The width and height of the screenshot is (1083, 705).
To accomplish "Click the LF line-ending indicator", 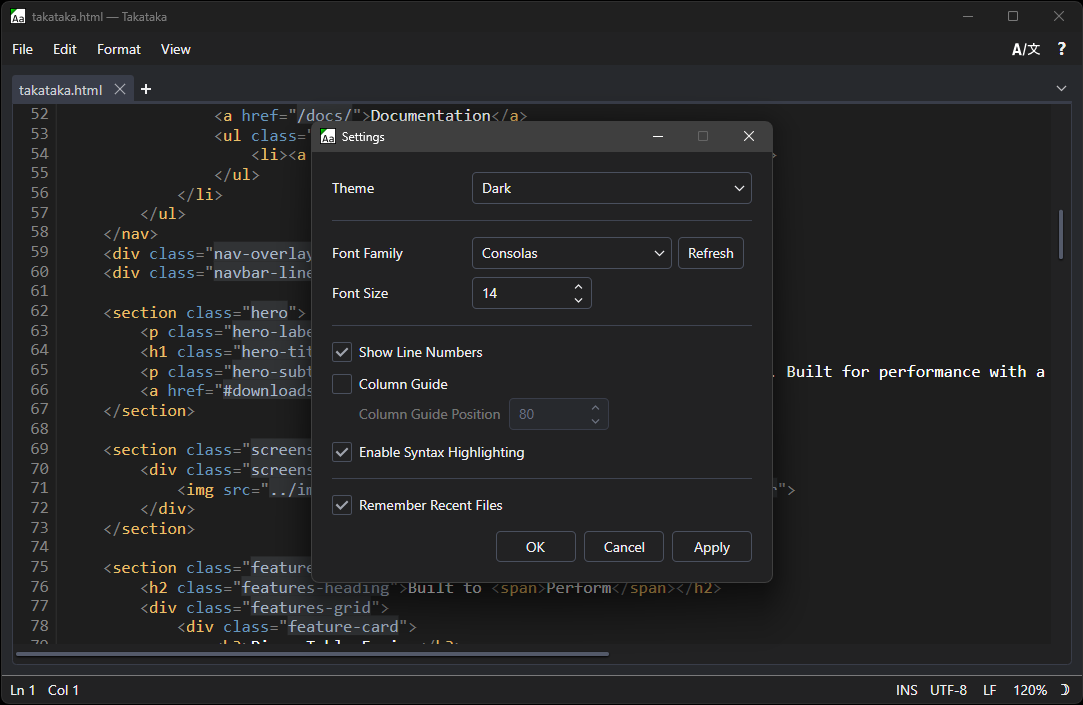I will click(x=989, y=689).
